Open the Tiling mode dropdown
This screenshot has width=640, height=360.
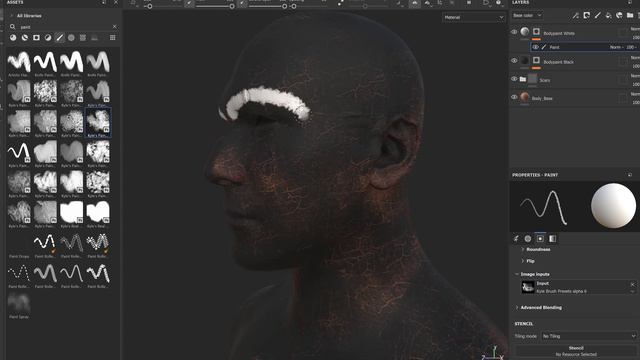pyautogui.click(x=589, y=336)
